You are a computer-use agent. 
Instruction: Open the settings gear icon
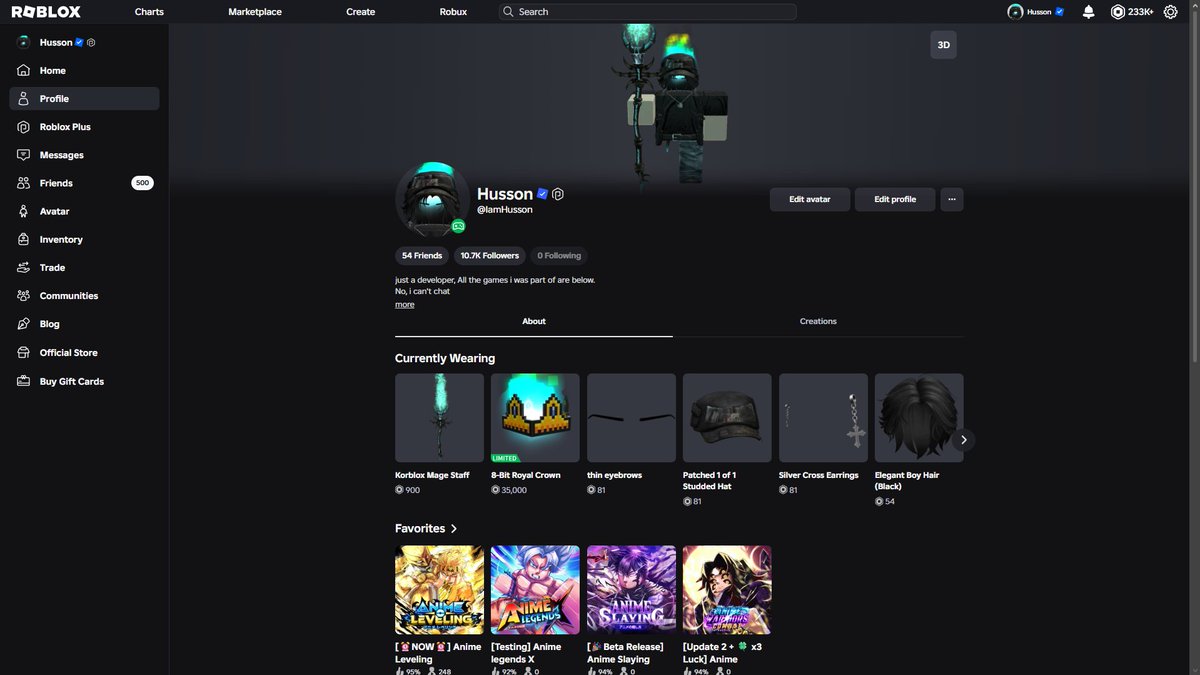tap(1170, 12)
